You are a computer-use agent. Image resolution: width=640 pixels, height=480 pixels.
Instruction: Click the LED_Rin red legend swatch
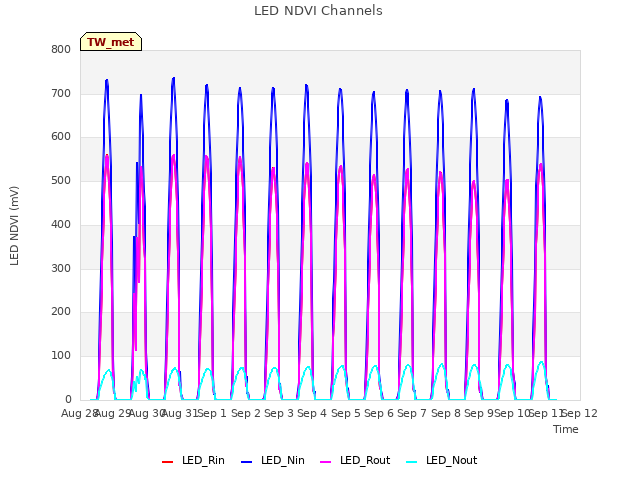pos(167,462)
